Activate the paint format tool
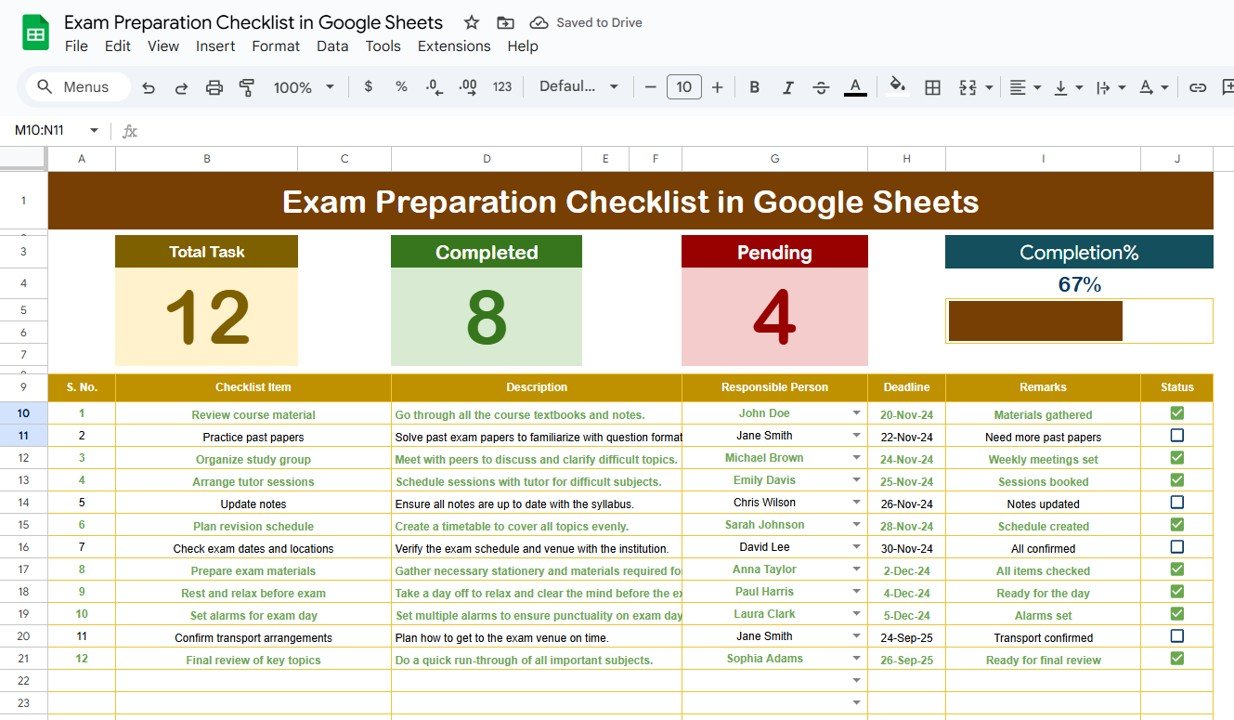This screenshot has width=1234, height=720. click(x=247, y=88)
